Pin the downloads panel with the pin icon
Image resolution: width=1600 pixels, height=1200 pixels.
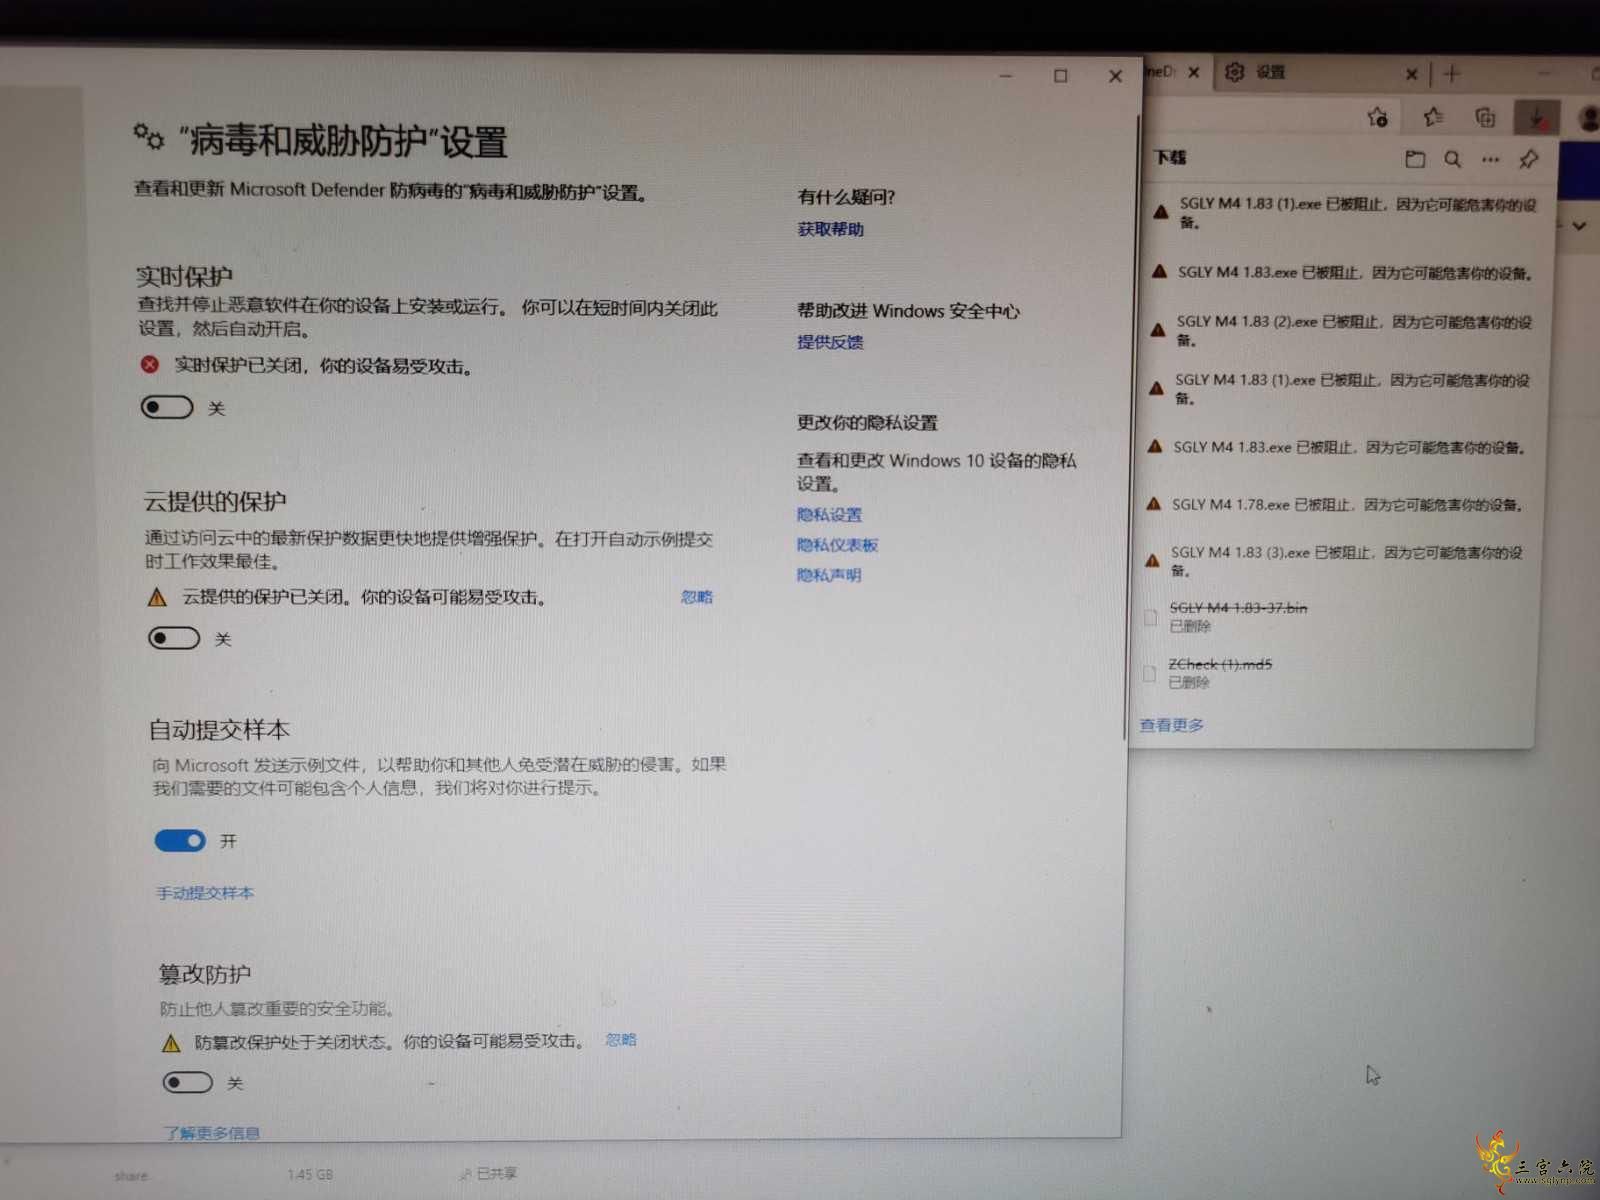pyautogui.click(x=1529, y=159)
